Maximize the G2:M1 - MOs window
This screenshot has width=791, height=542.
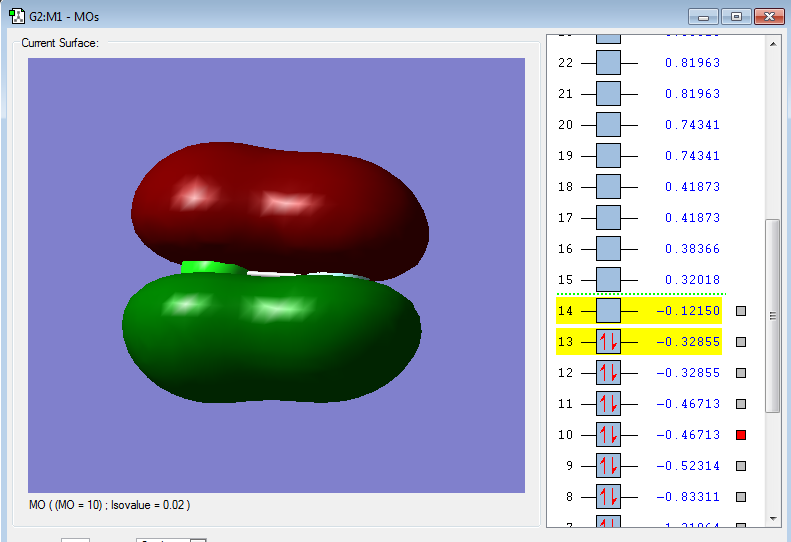coord(736,17)
